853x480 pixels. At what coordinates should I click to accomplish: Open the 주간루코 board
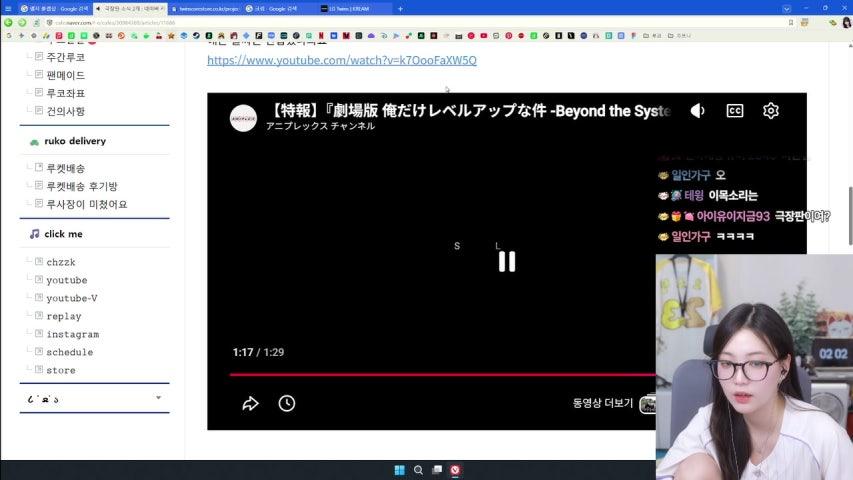65,57
